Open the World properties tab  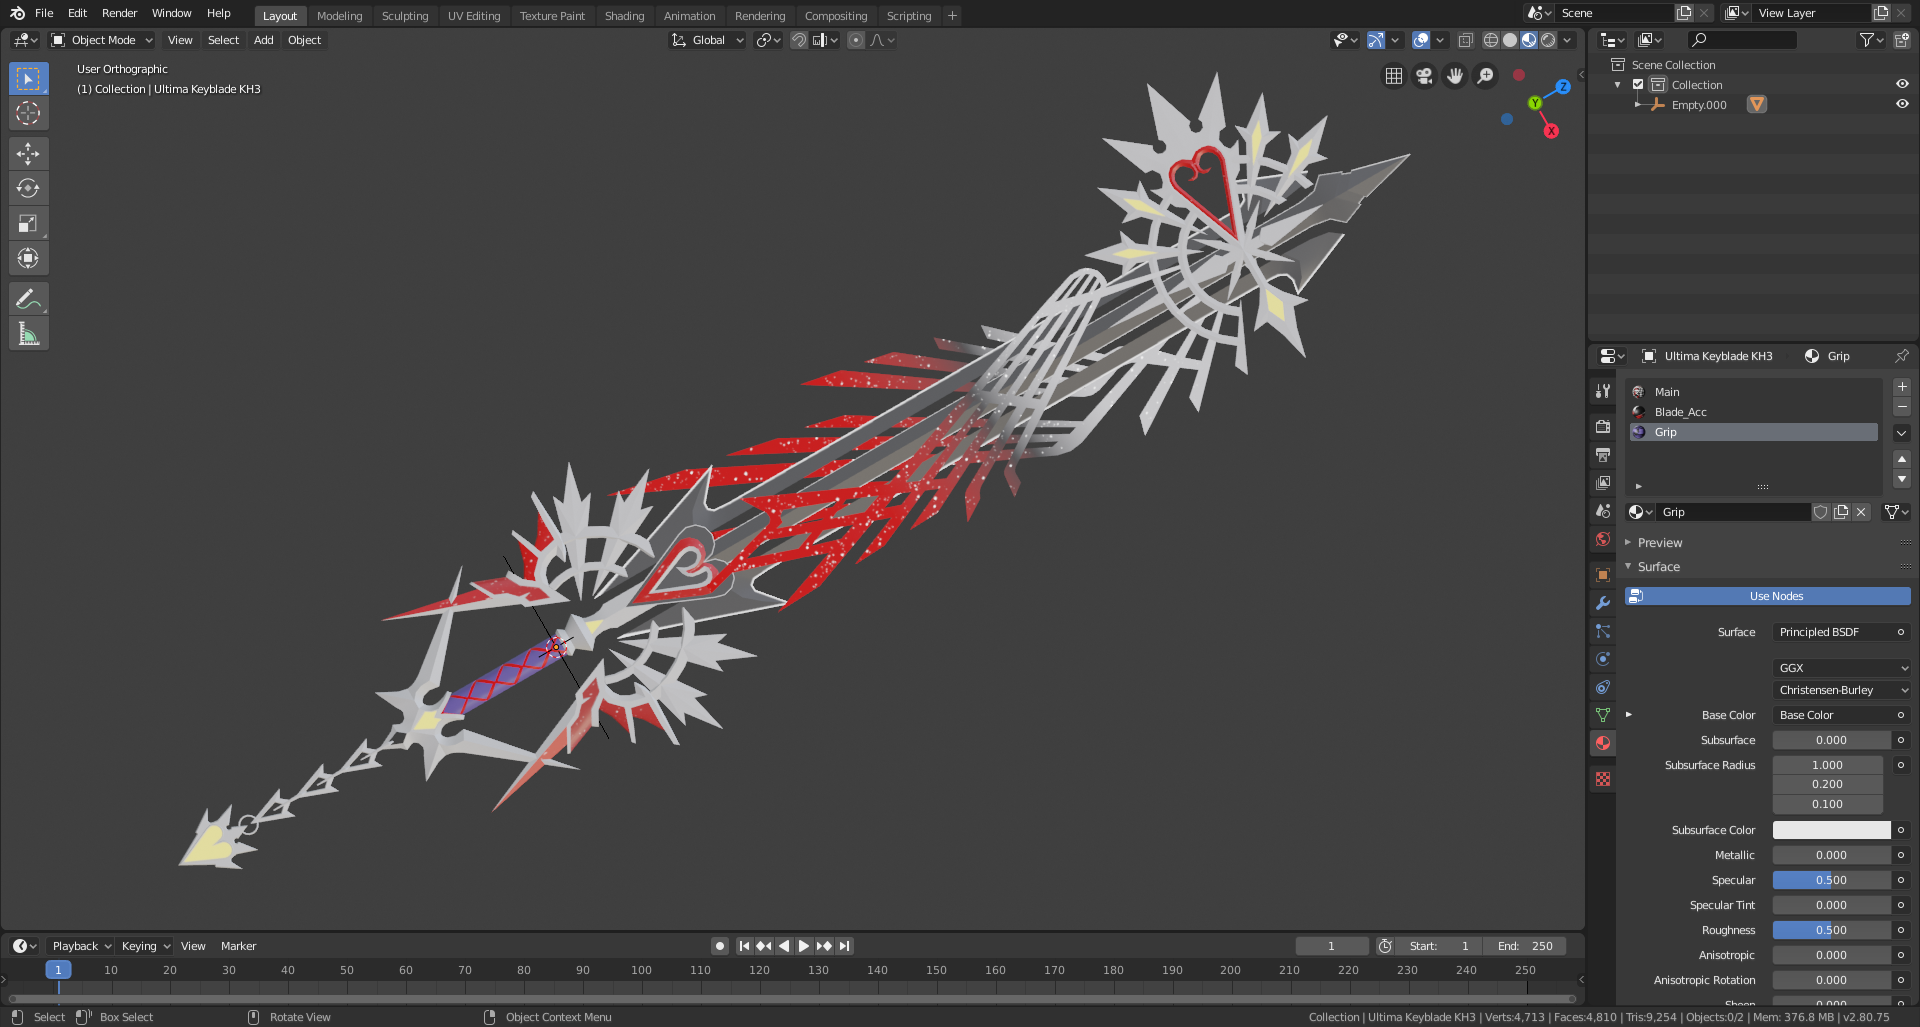pyautogui.click(x=1603, y=539)
